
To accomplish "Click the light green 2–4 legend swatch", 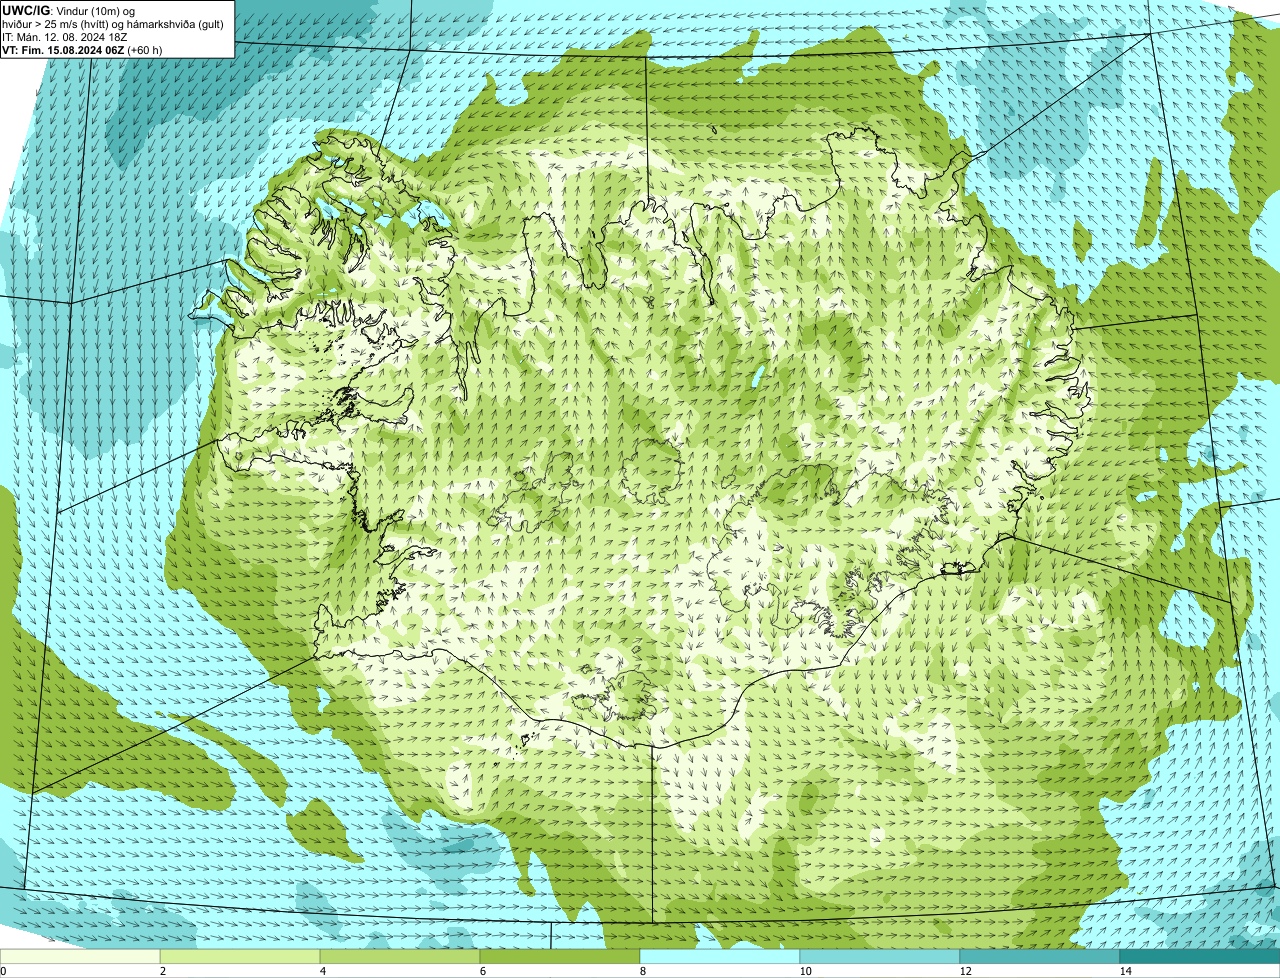I will (x=240, y=956).
